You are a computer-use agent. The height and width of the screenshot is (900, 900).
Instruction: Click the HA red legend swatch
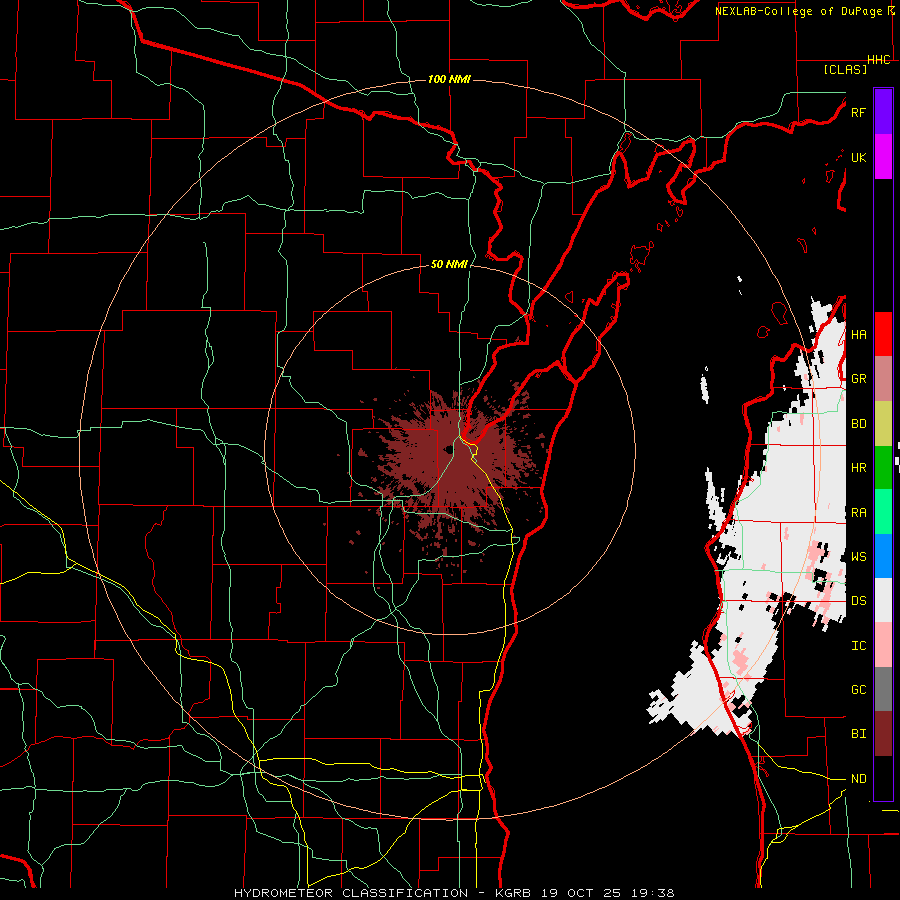pyautogui.click(x=883, y=334)
